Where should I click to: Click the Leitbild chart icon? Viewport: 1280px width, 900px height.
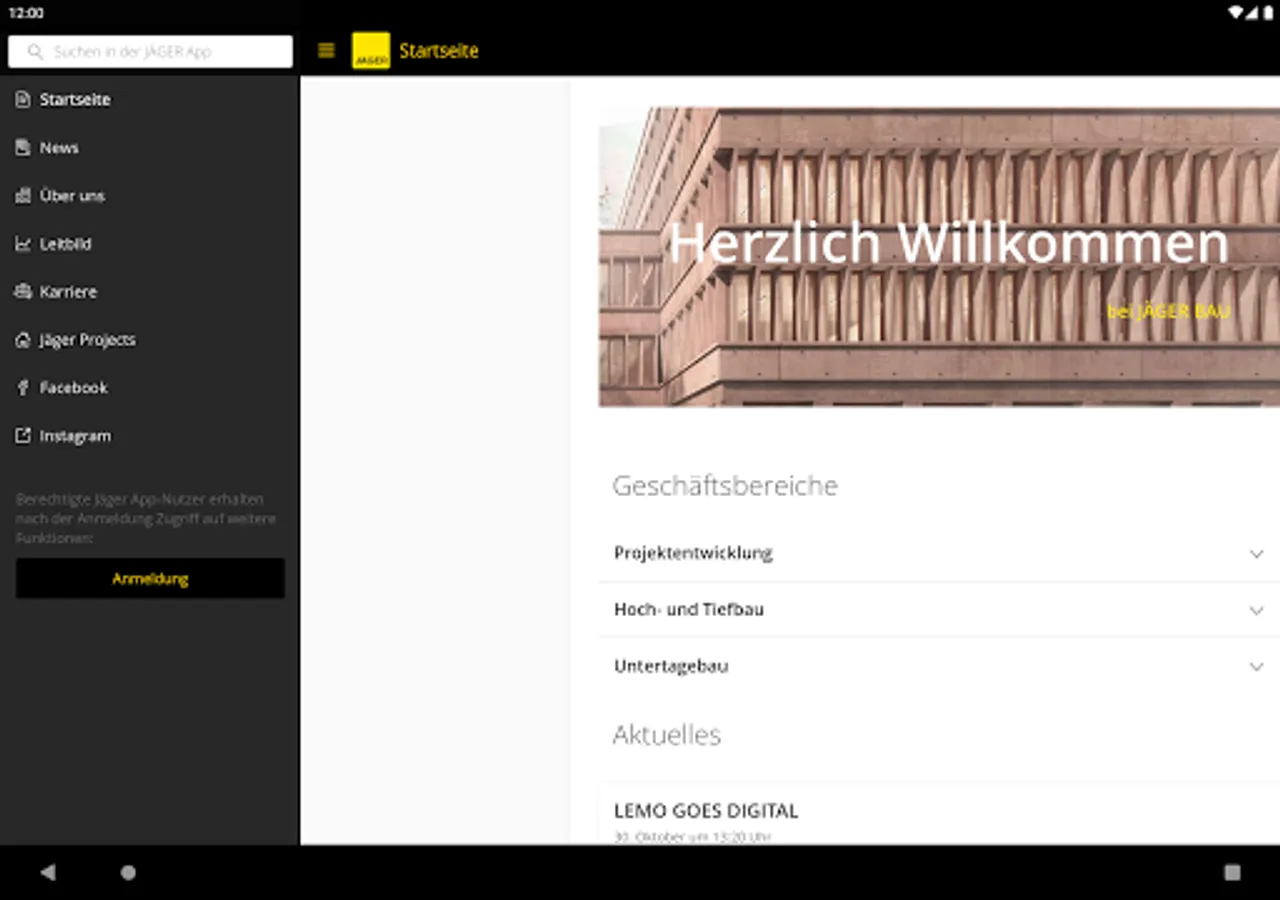(23, 244)
